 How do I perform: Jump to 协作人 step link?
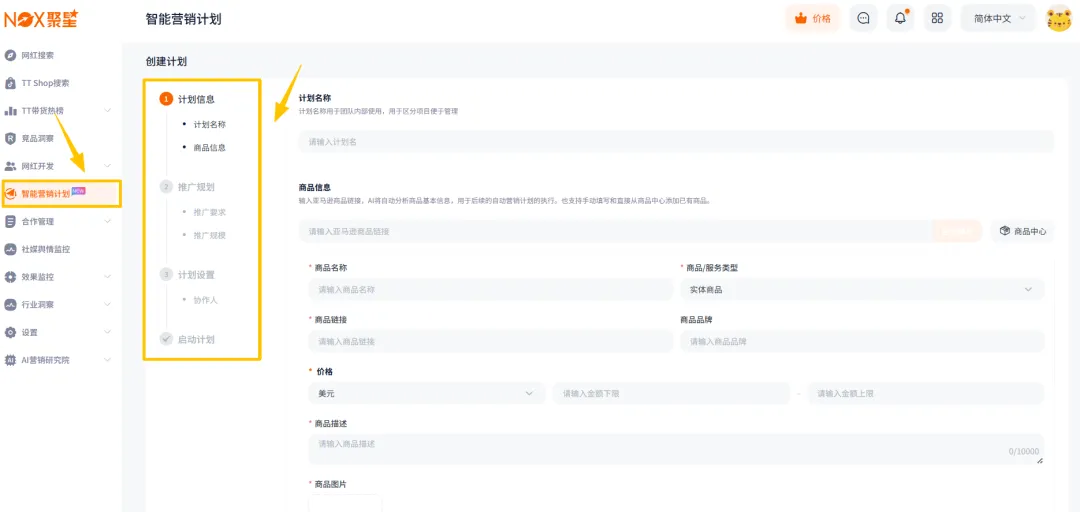pos(205,300)
